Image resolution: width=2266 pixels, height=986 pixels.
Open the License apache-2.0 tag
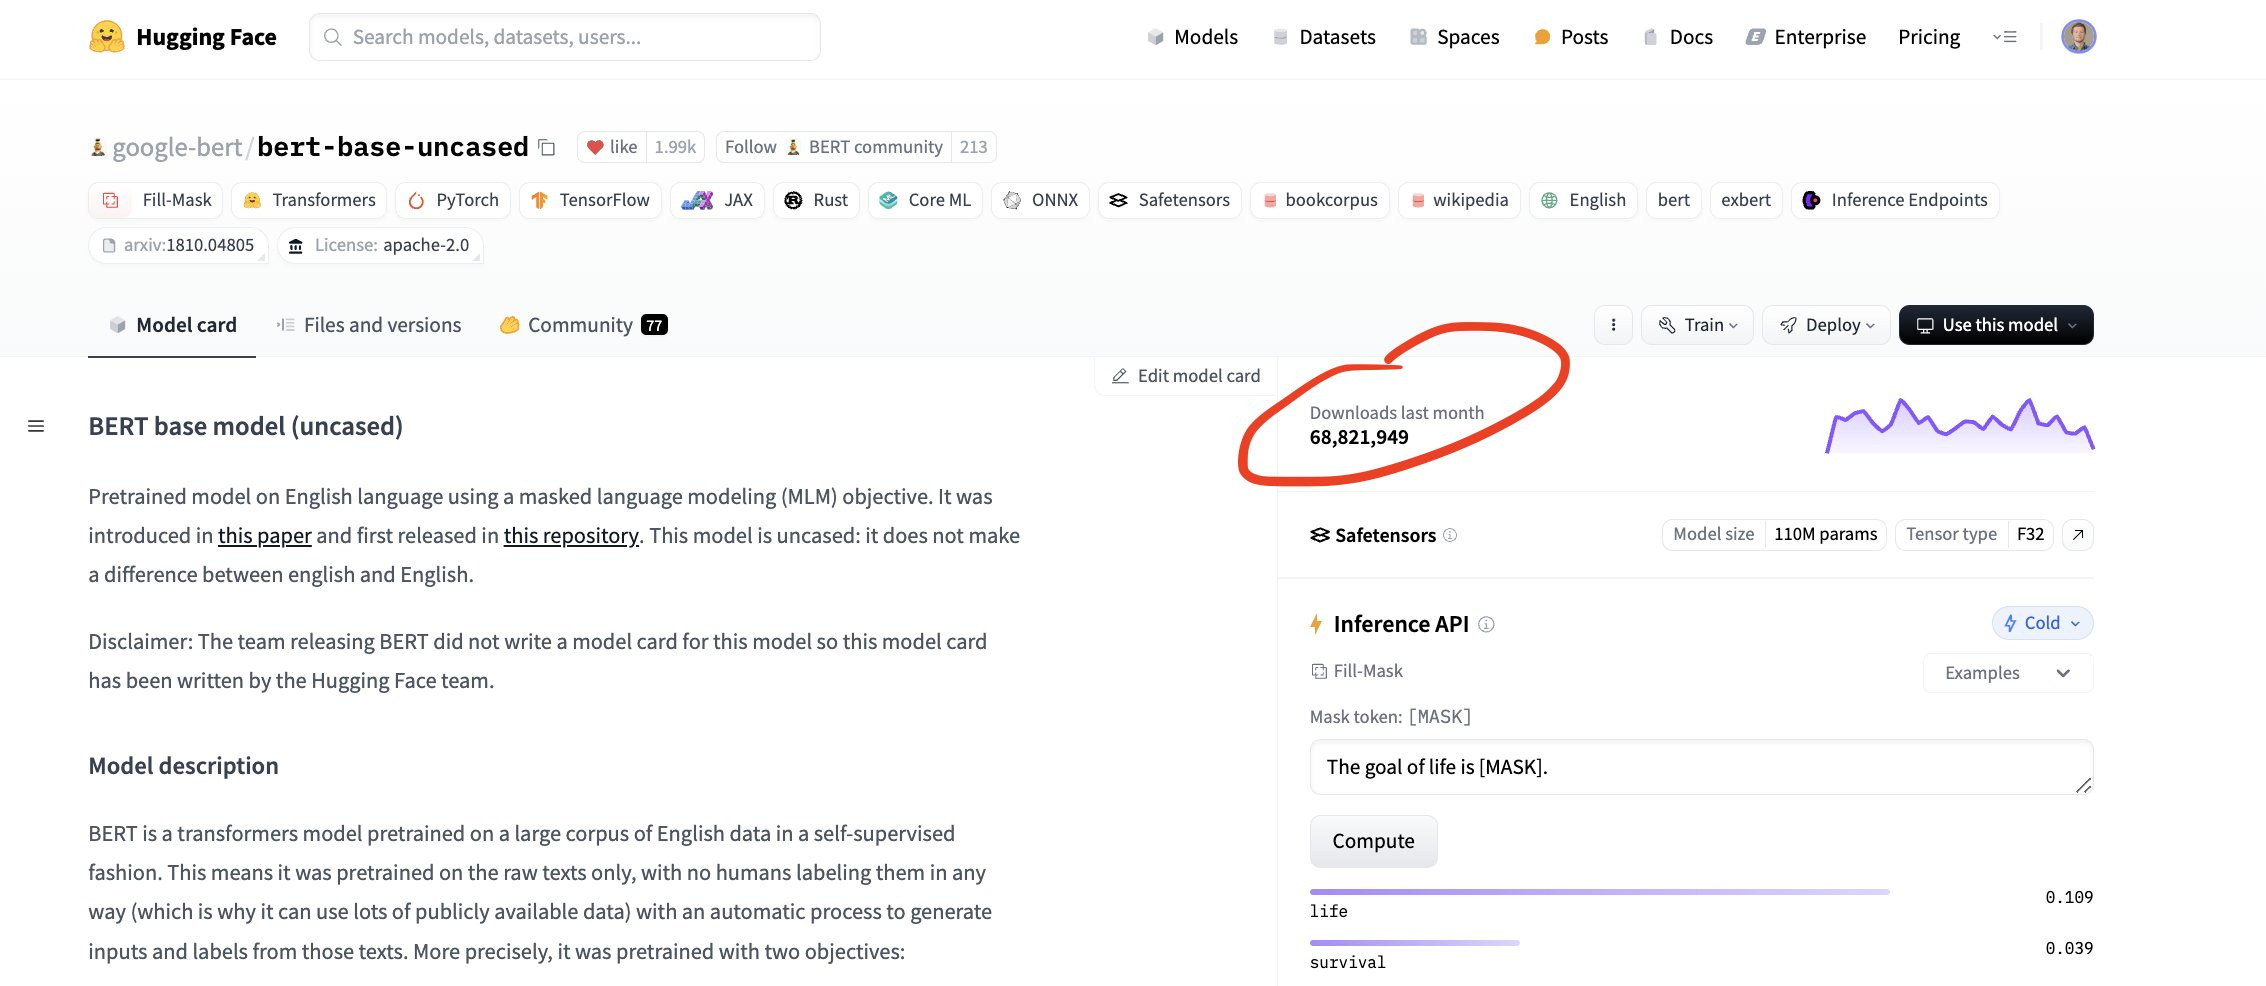coord(380,245)
